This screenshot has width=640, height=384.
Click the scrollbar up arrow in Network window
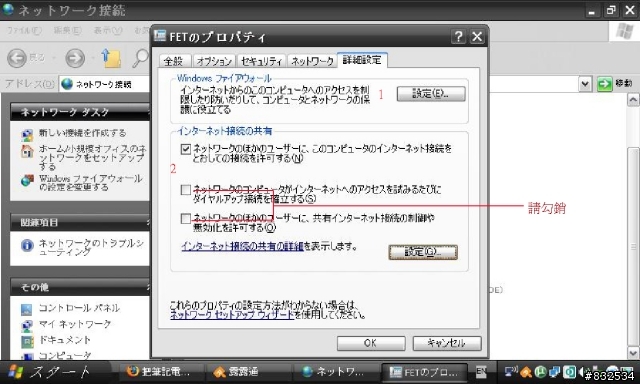pos(633,100)
